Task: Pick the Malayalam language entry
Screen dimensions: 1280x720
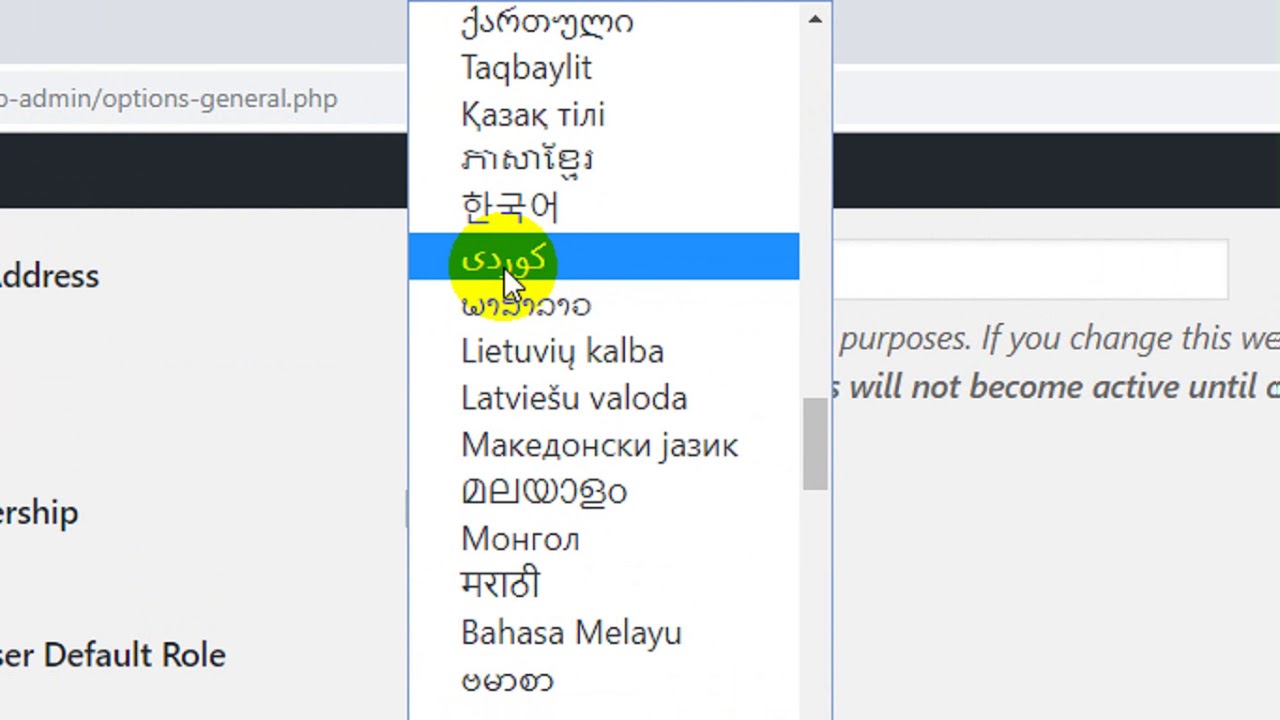Action: (x=544, y=491)
